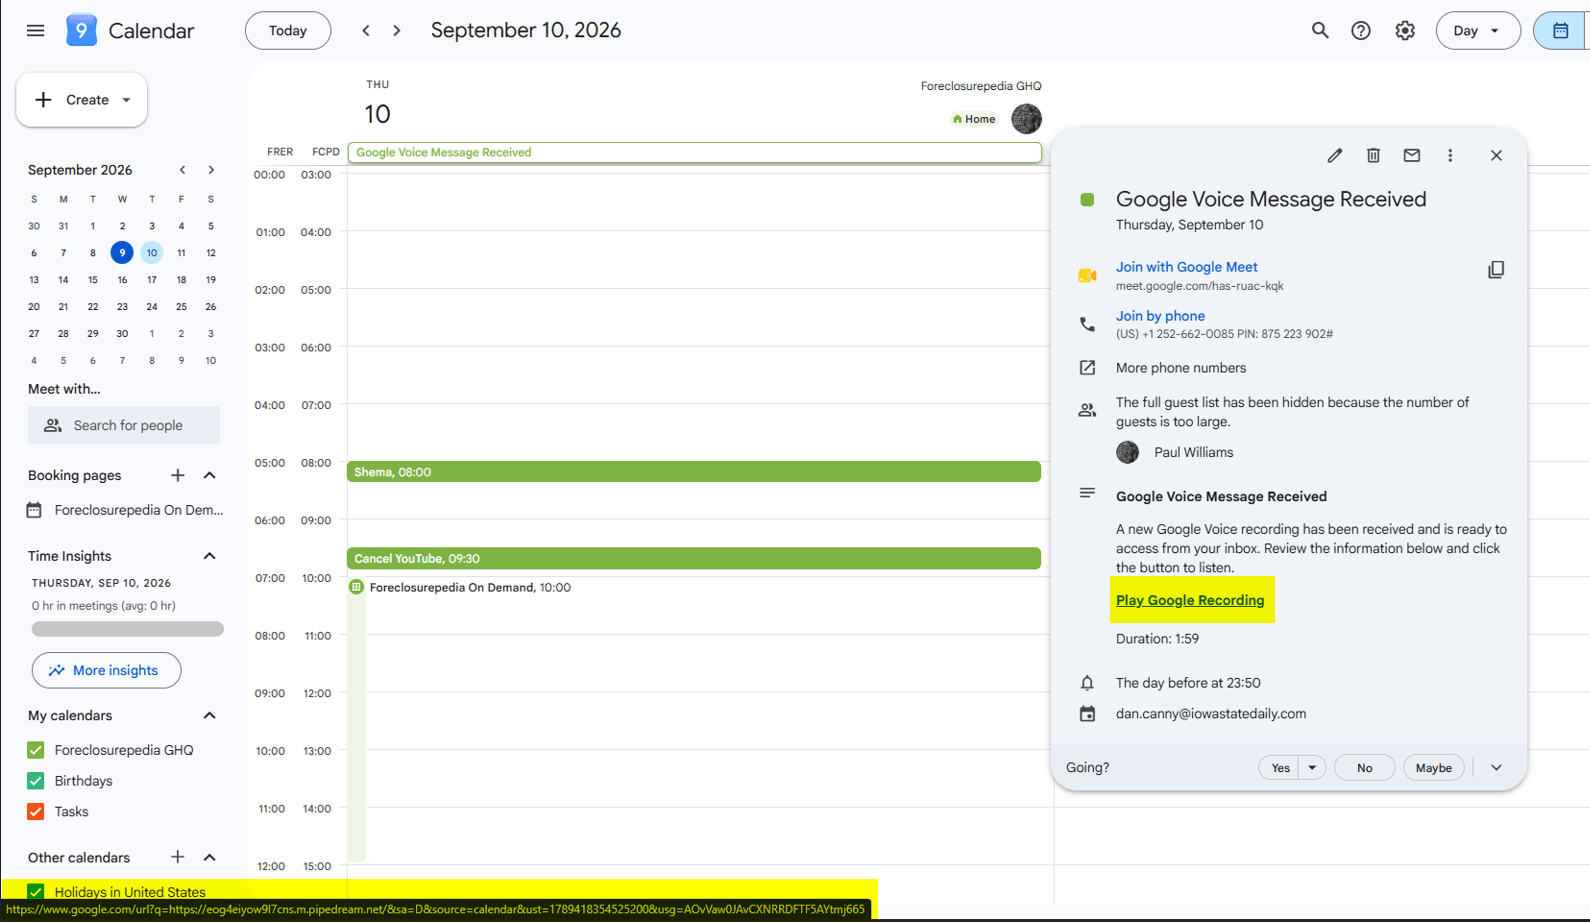
Task: Open the Settings gear menu
Action: (1405, 31)
